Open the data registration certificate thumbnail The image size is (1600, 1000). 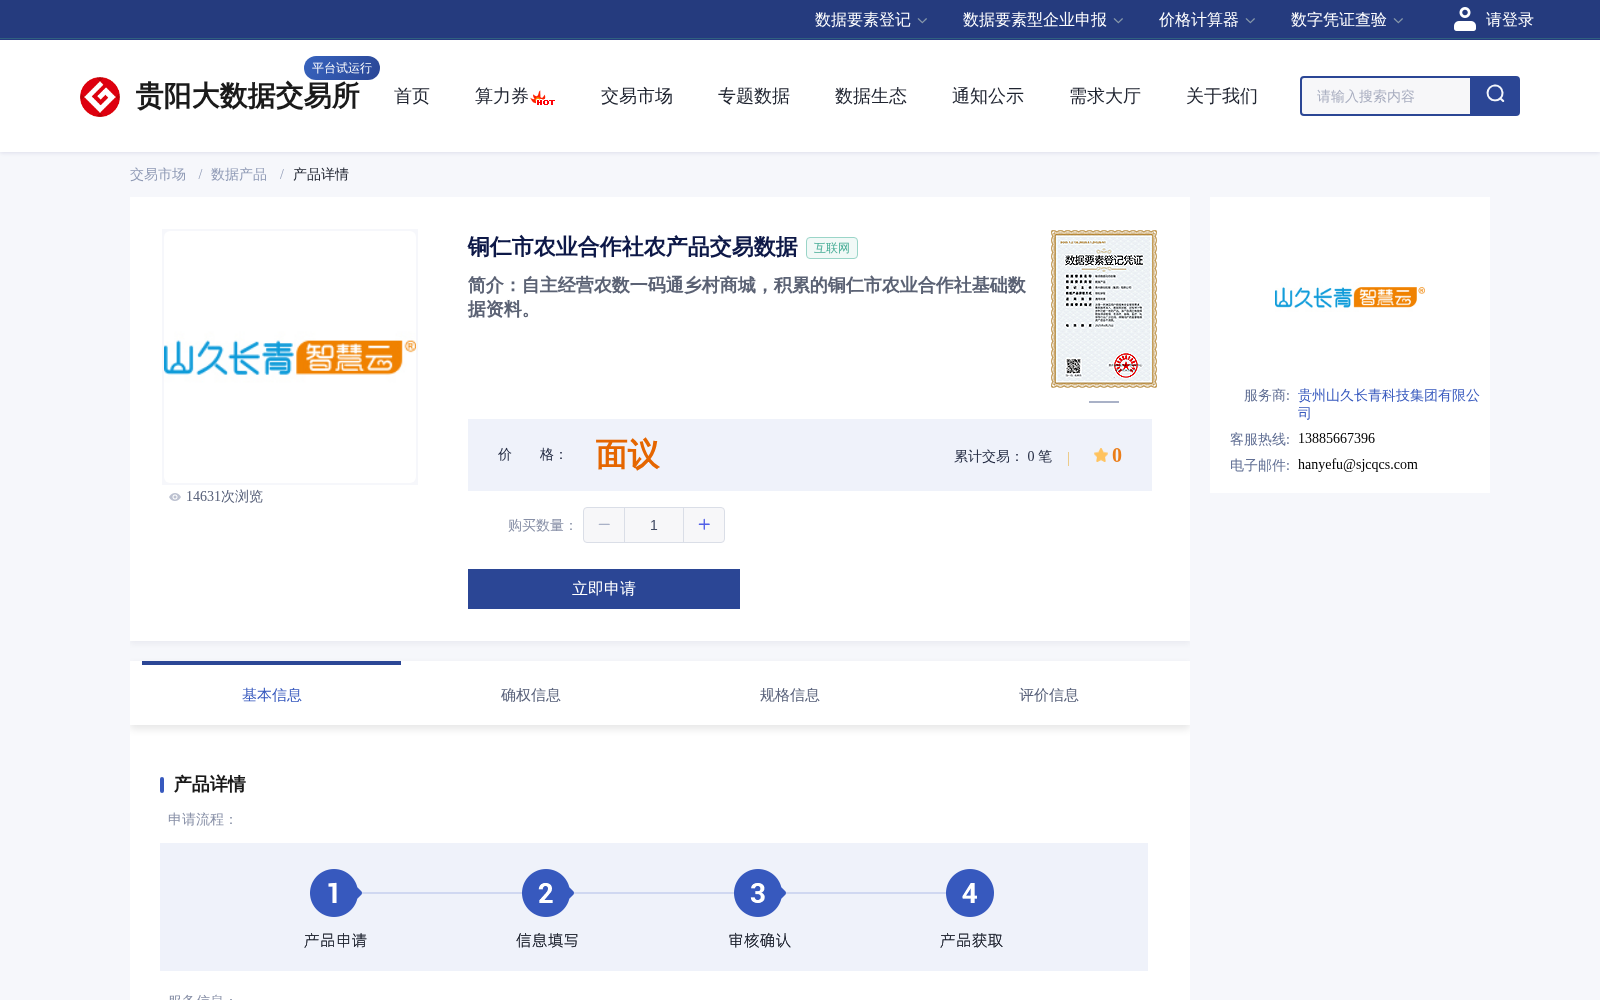click(1104, 309)
